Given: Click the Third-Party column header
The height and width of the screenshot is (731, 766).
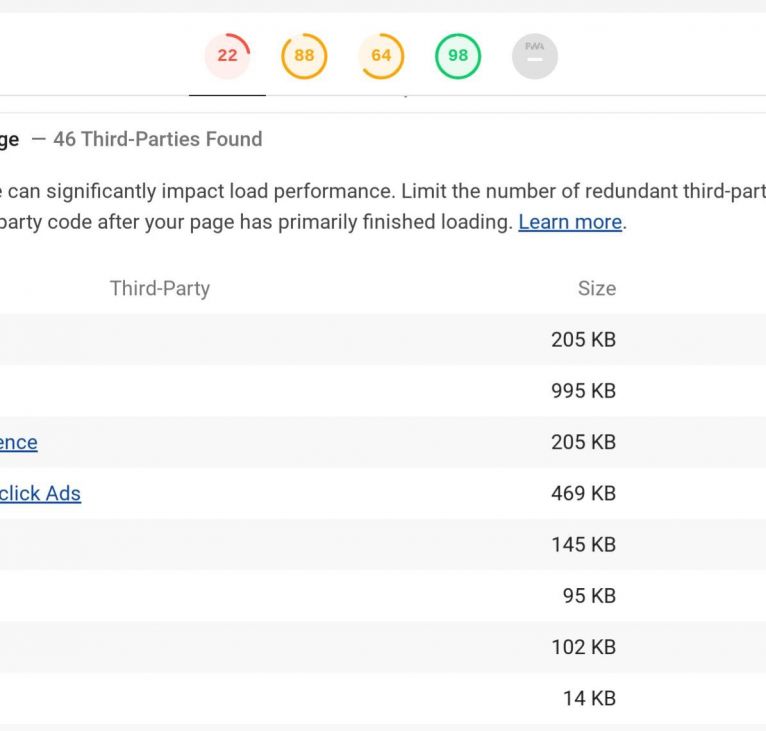Looking at the screenshot, I should (x=159, y=288).
